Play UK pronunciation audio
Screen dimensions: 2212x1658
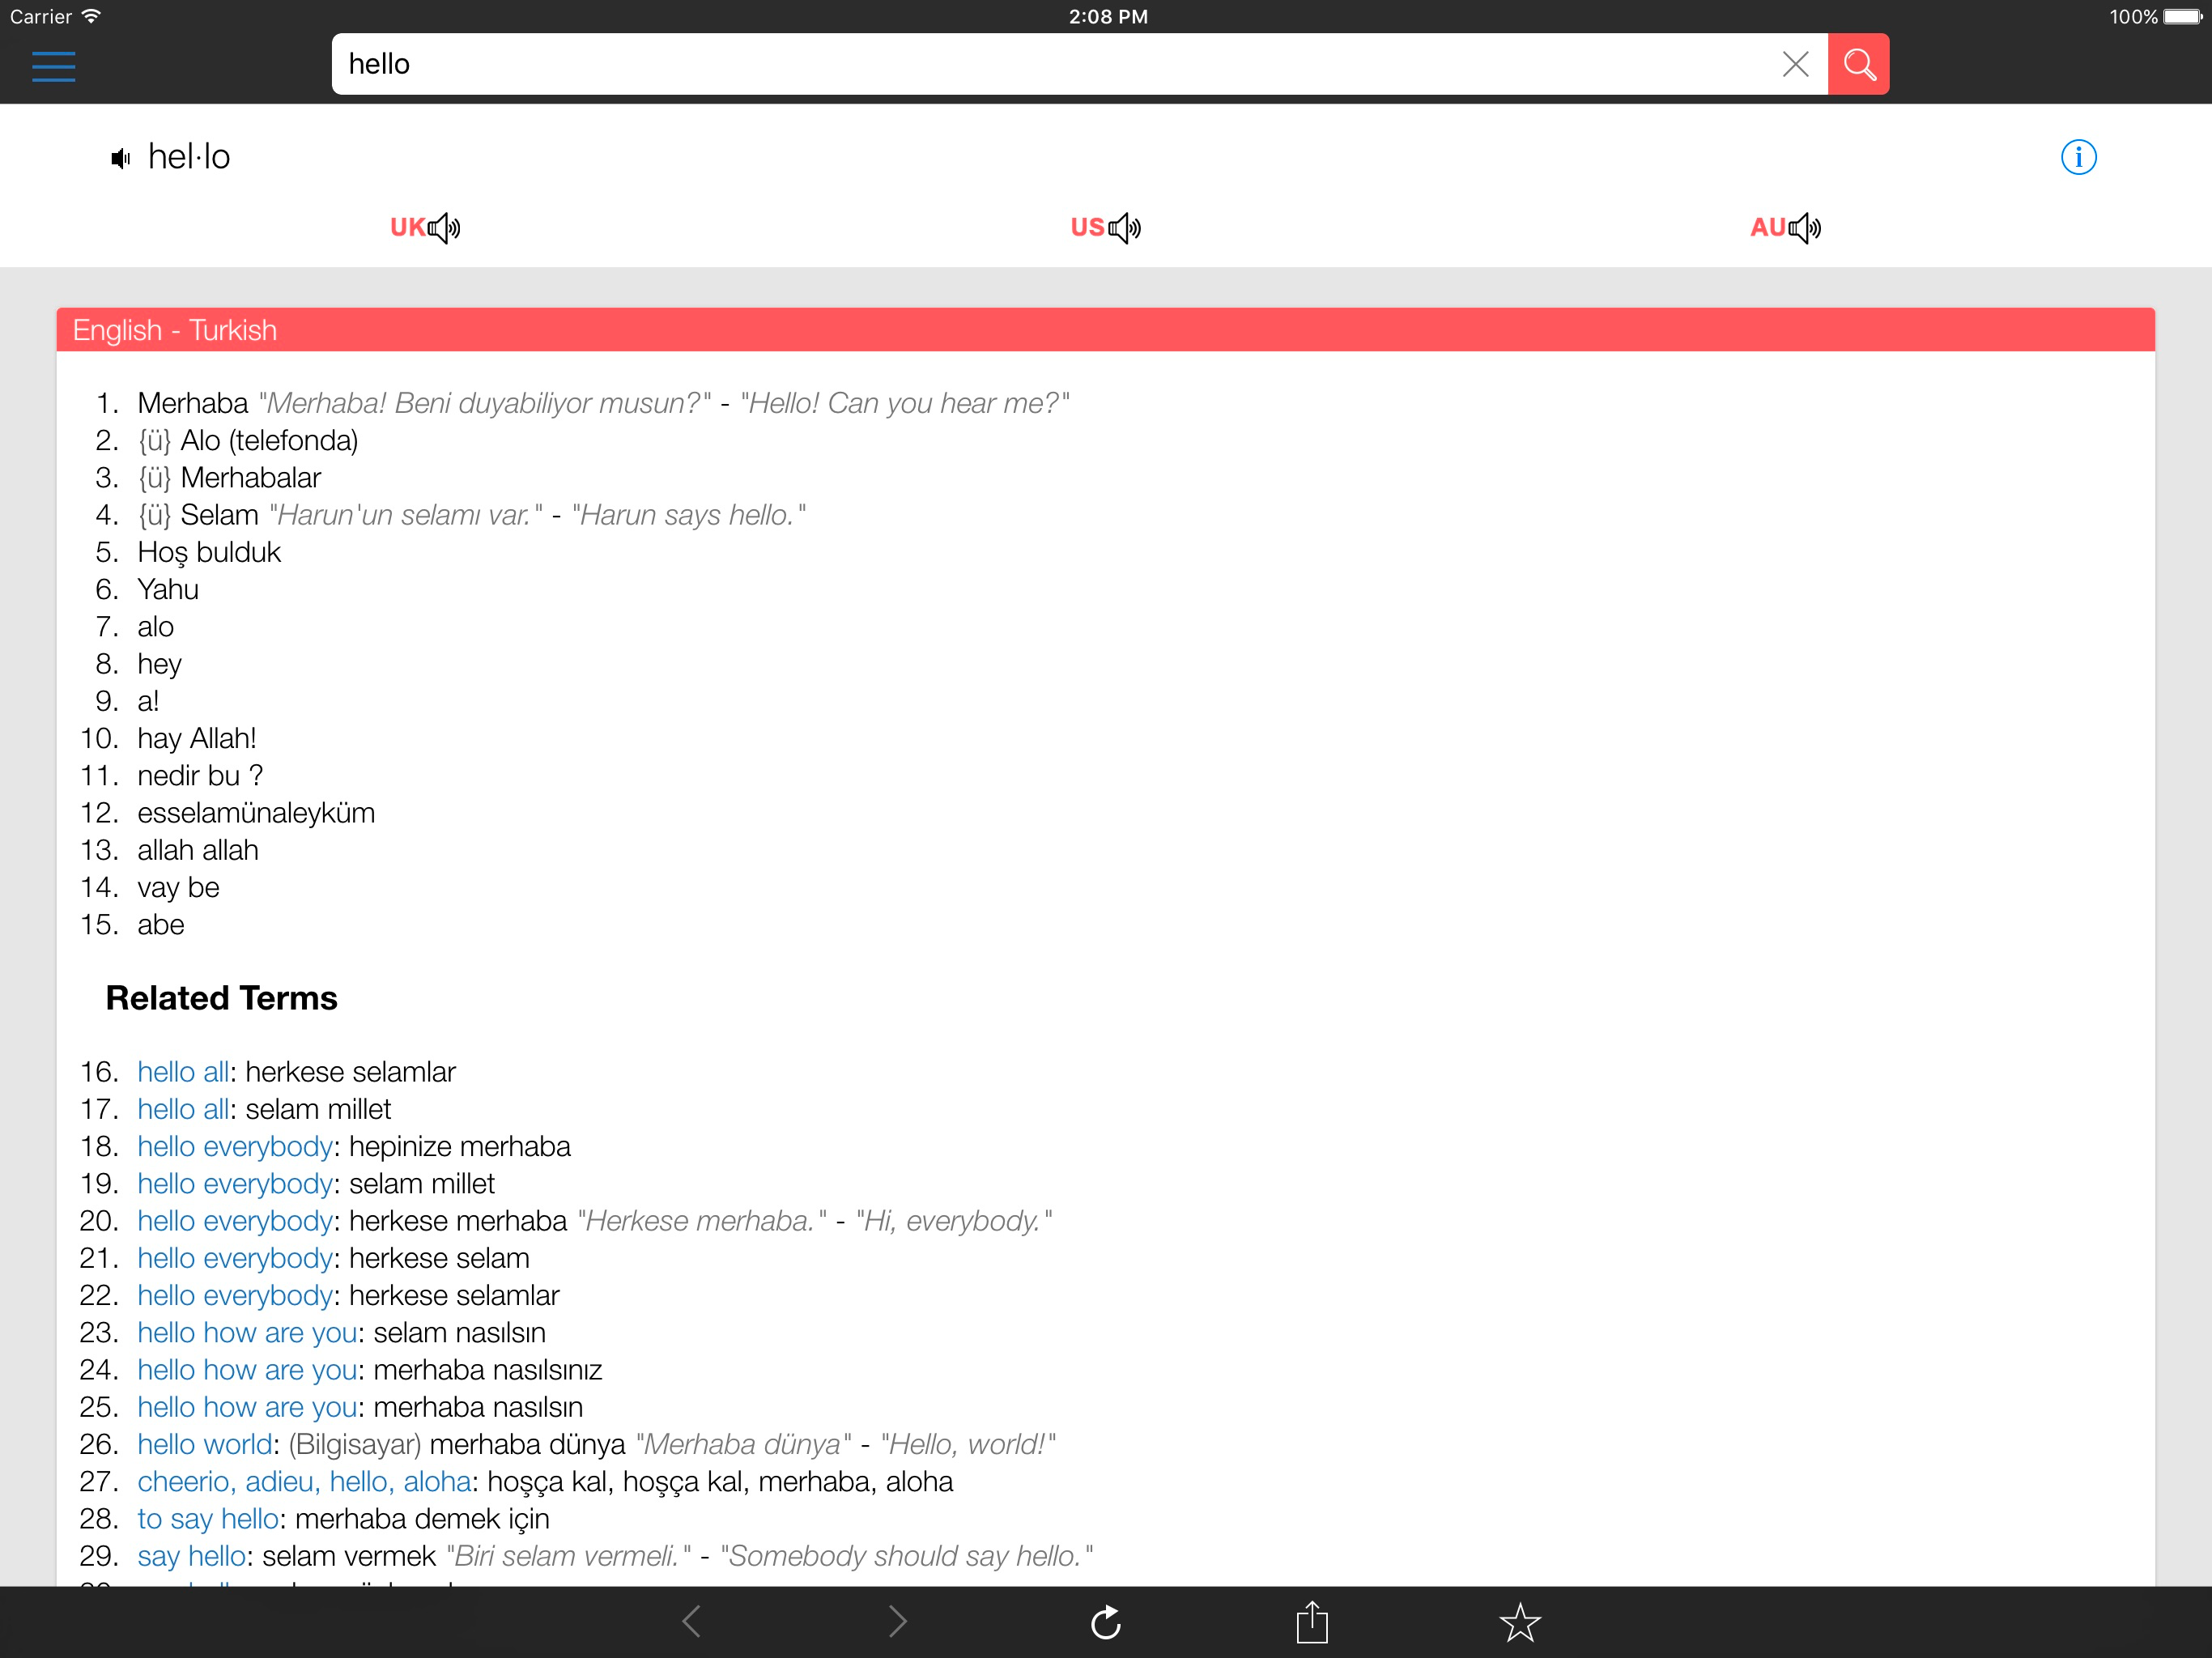click(425, 228)
